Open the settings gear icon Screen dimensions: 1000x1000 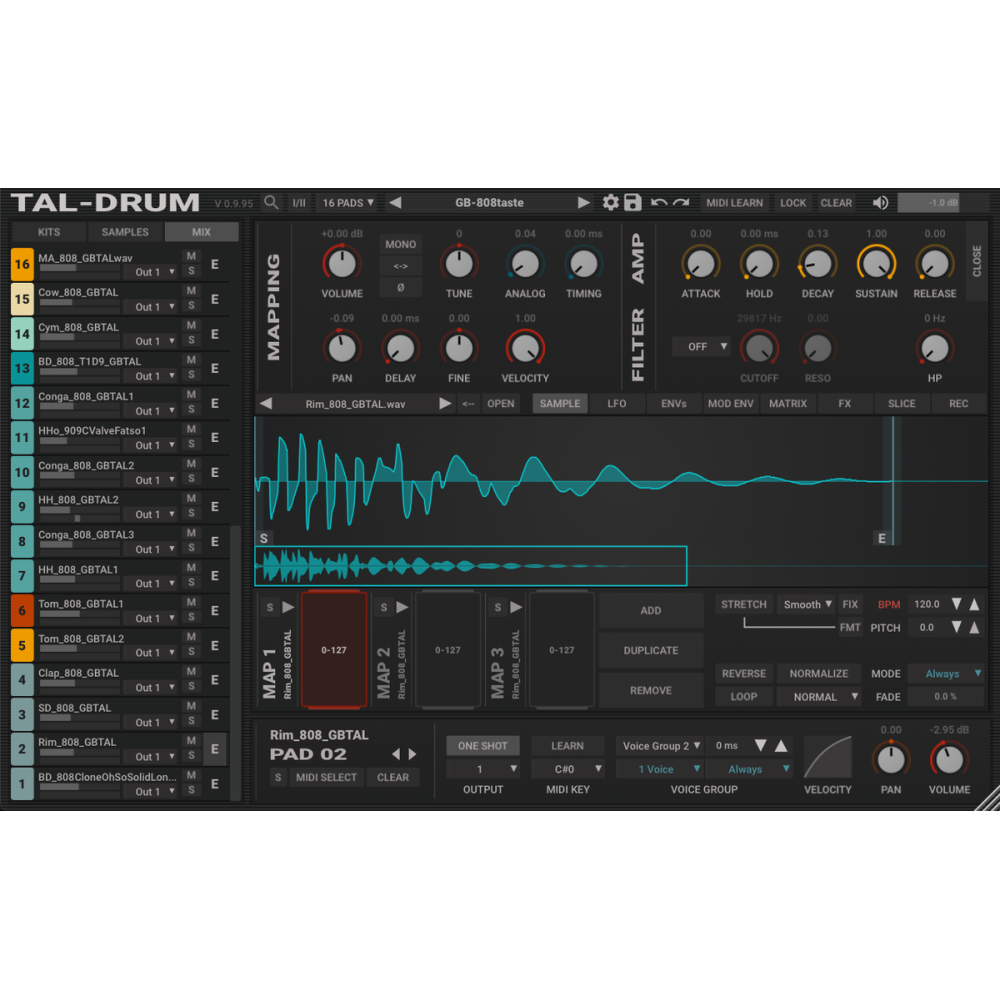611,202
